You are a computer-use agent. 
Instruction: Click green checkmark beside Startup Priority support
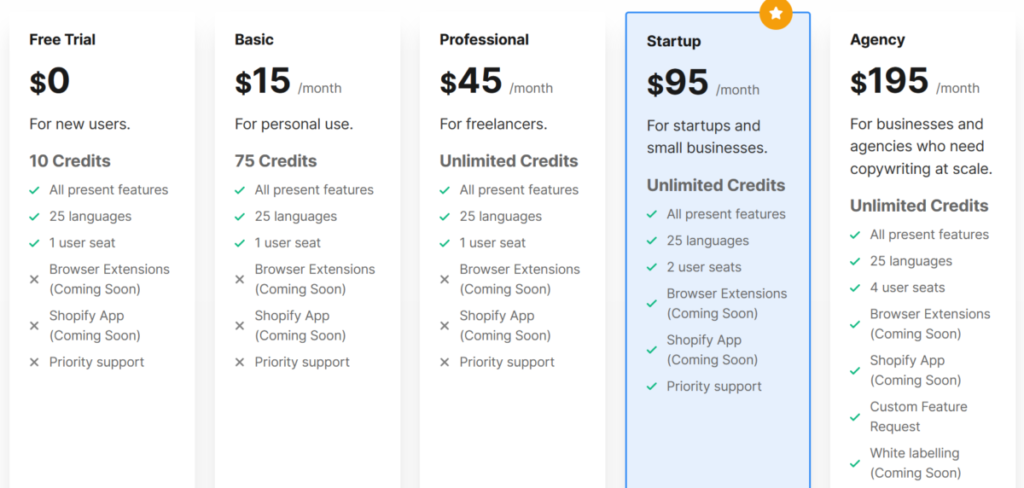click(x=652, y=386)
